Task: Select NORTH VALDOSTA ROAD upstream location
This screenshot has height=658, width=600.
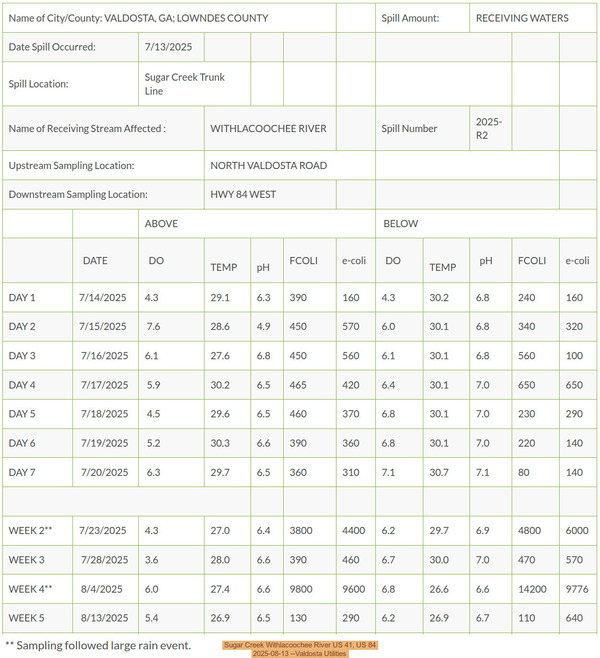Action: [x=269, y=165]
